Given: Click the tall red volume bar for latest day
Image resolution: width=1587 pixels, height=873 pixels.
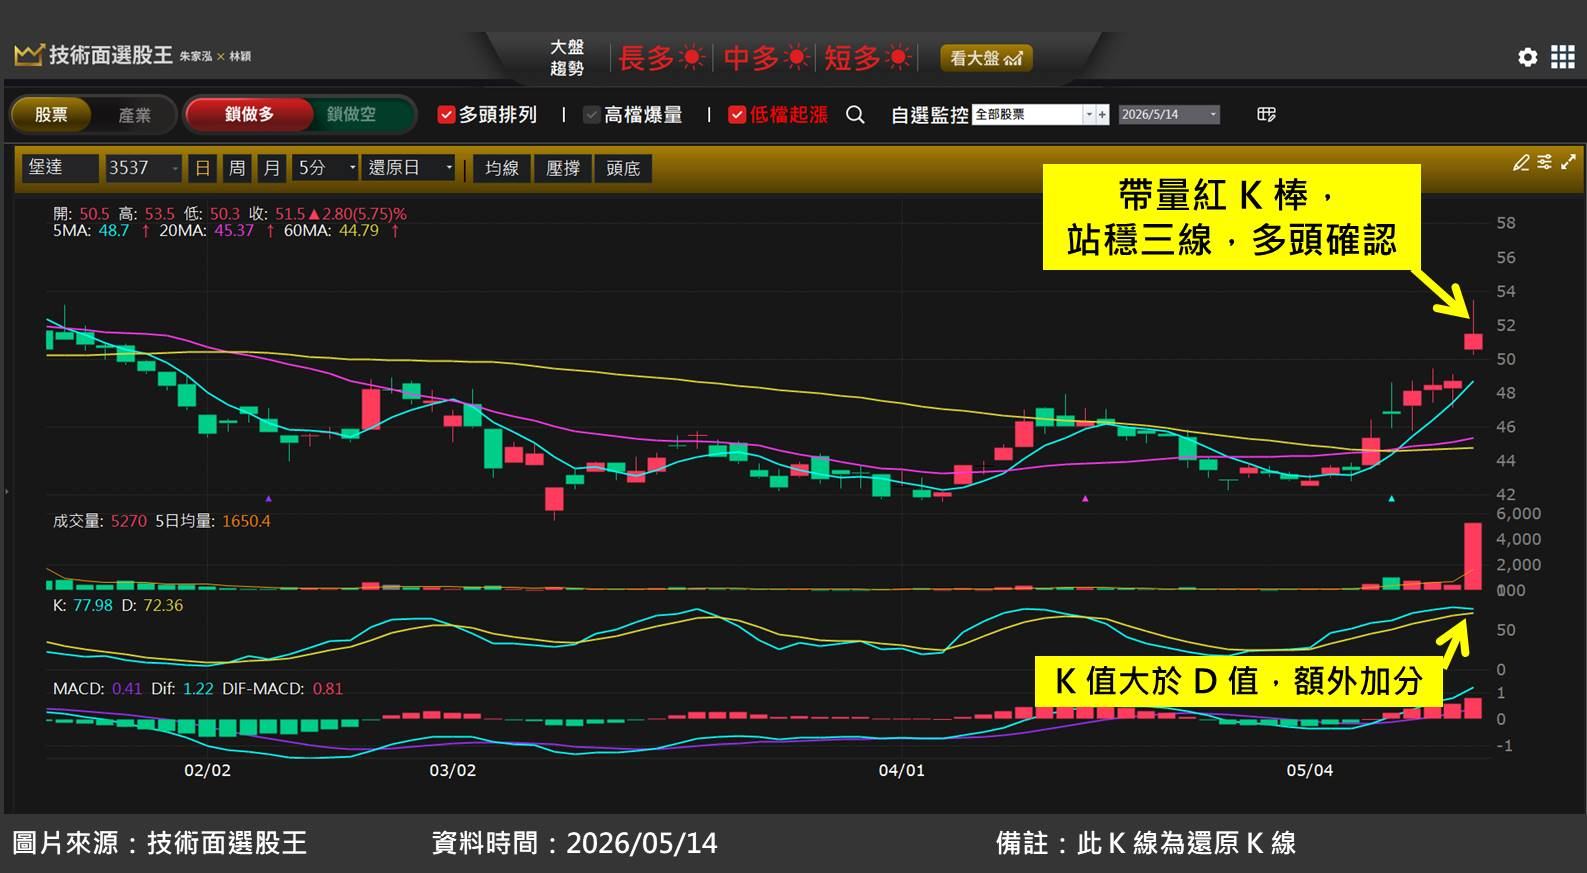Looking at the screenshot, I should 1473,556.
